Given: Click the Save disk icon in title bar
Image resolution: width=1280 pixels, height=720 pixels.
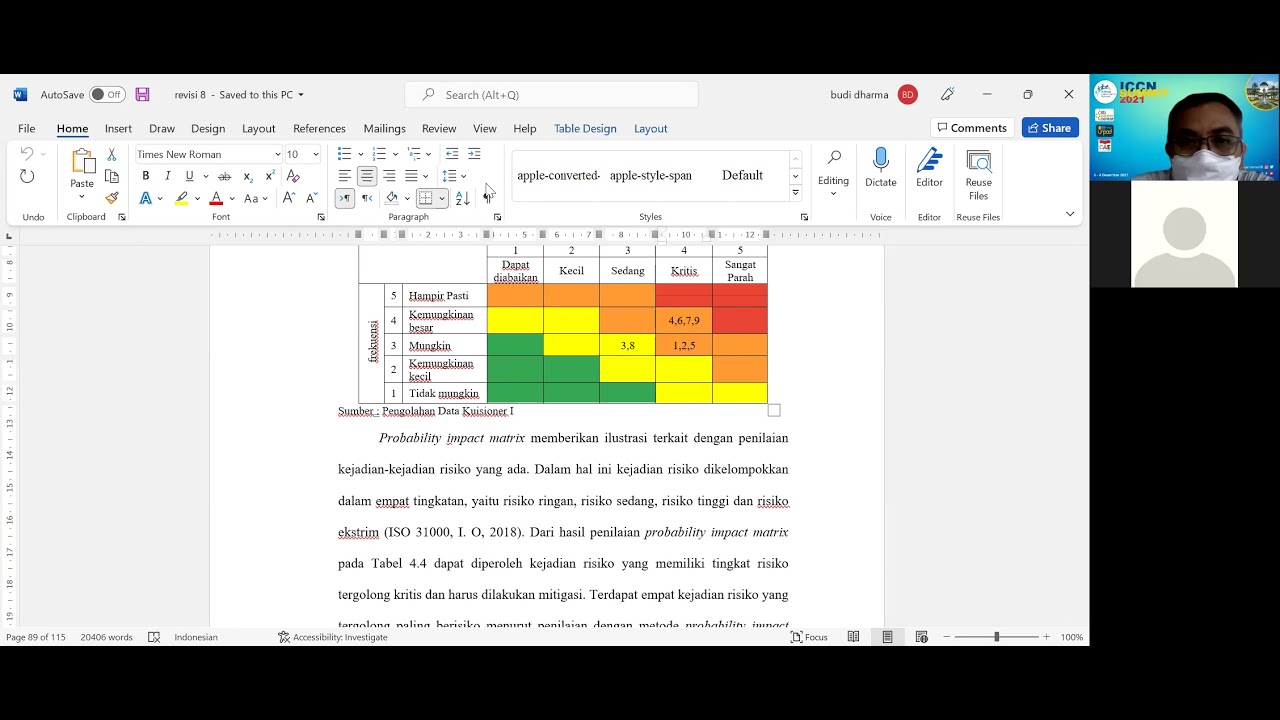Looking at the screenshot, I should [143, 95].
